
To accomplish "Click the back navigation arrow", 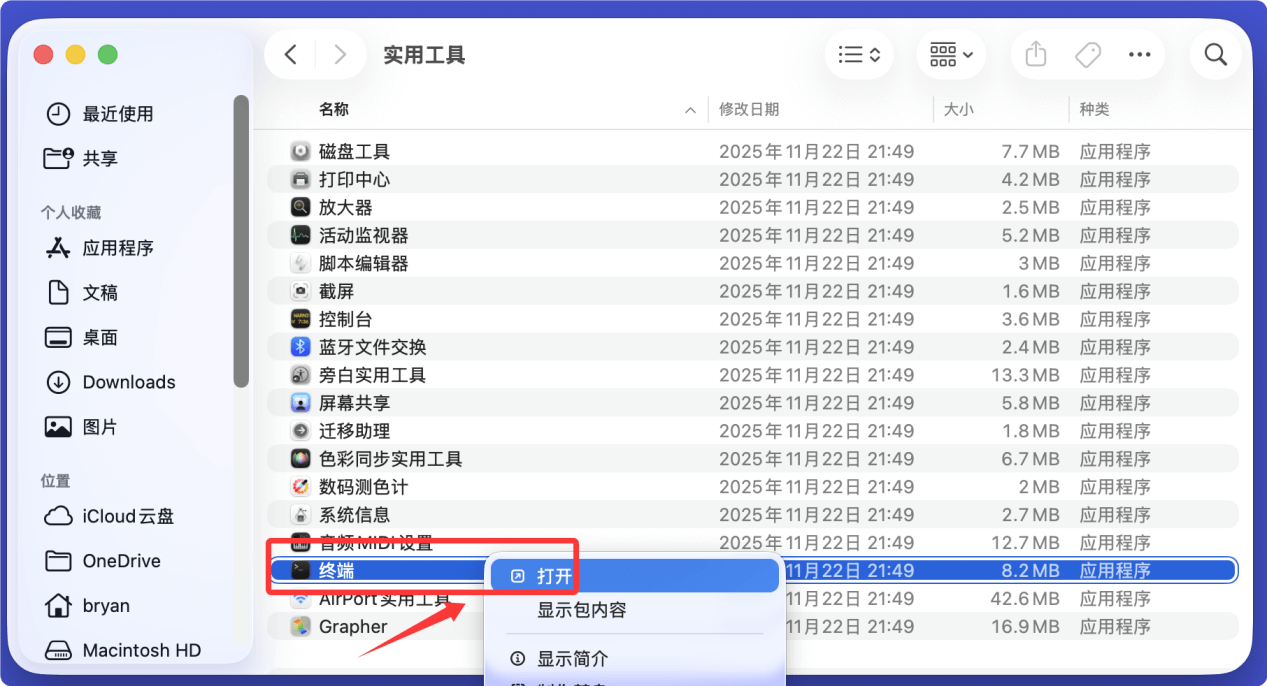I will (290, 54).
